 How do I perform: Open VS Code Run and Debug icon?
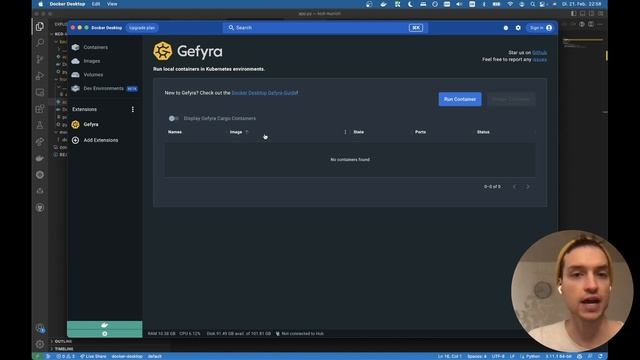[x=40, y=76]
